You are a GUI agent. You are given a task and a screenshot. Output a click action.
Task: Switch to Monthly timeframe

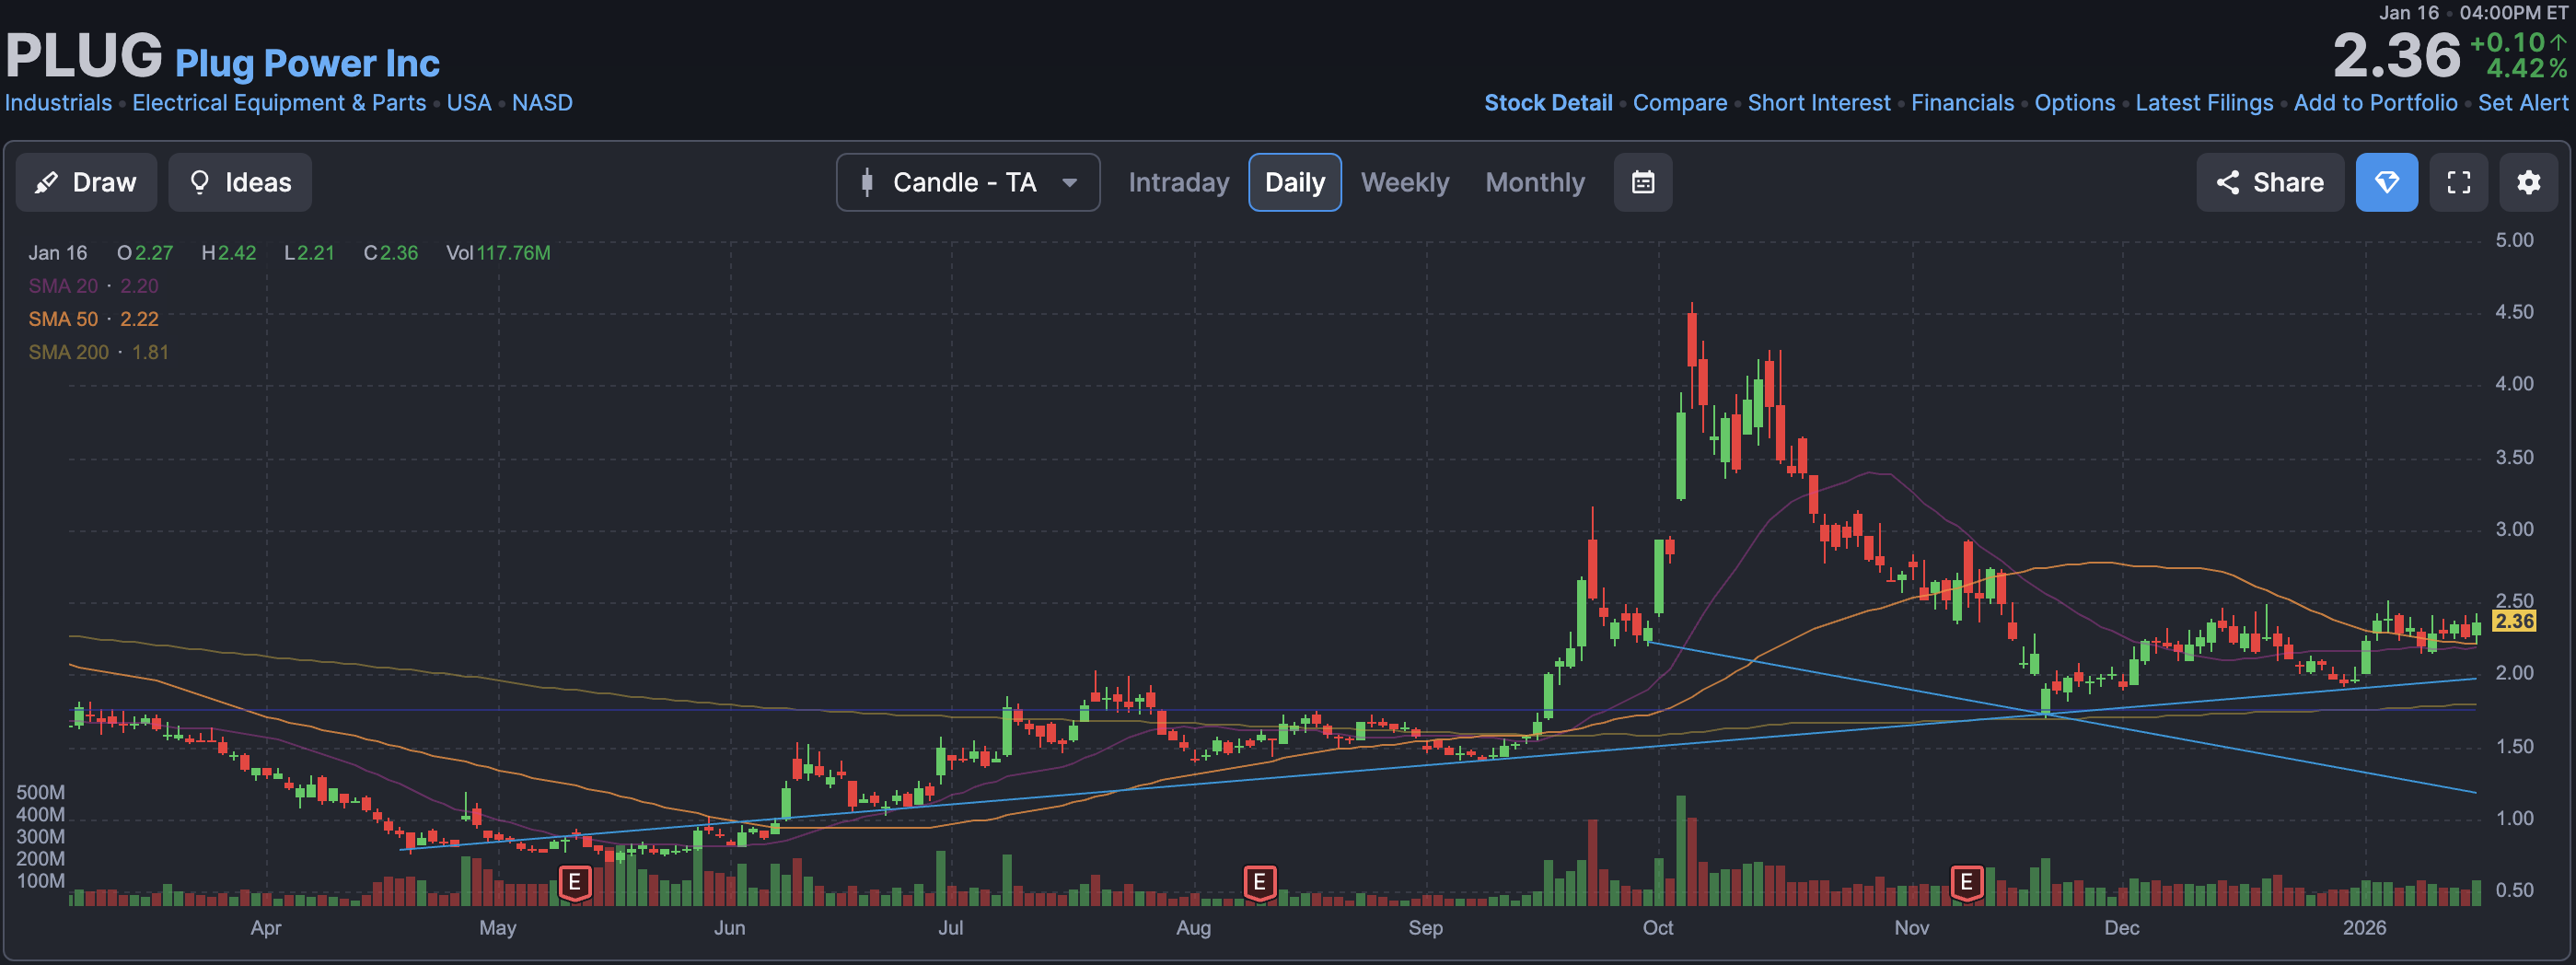tap(1535, 182)
